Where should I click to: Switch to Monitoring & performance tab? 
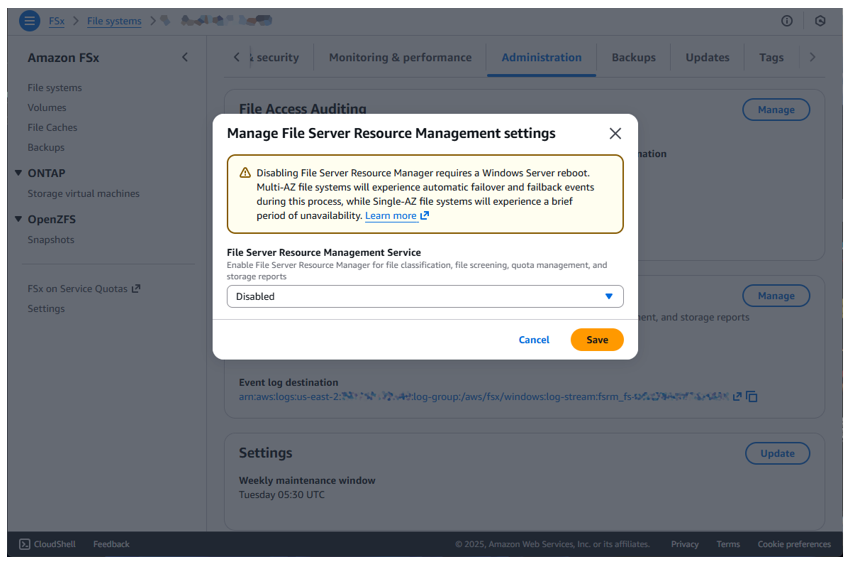[400, 58]
